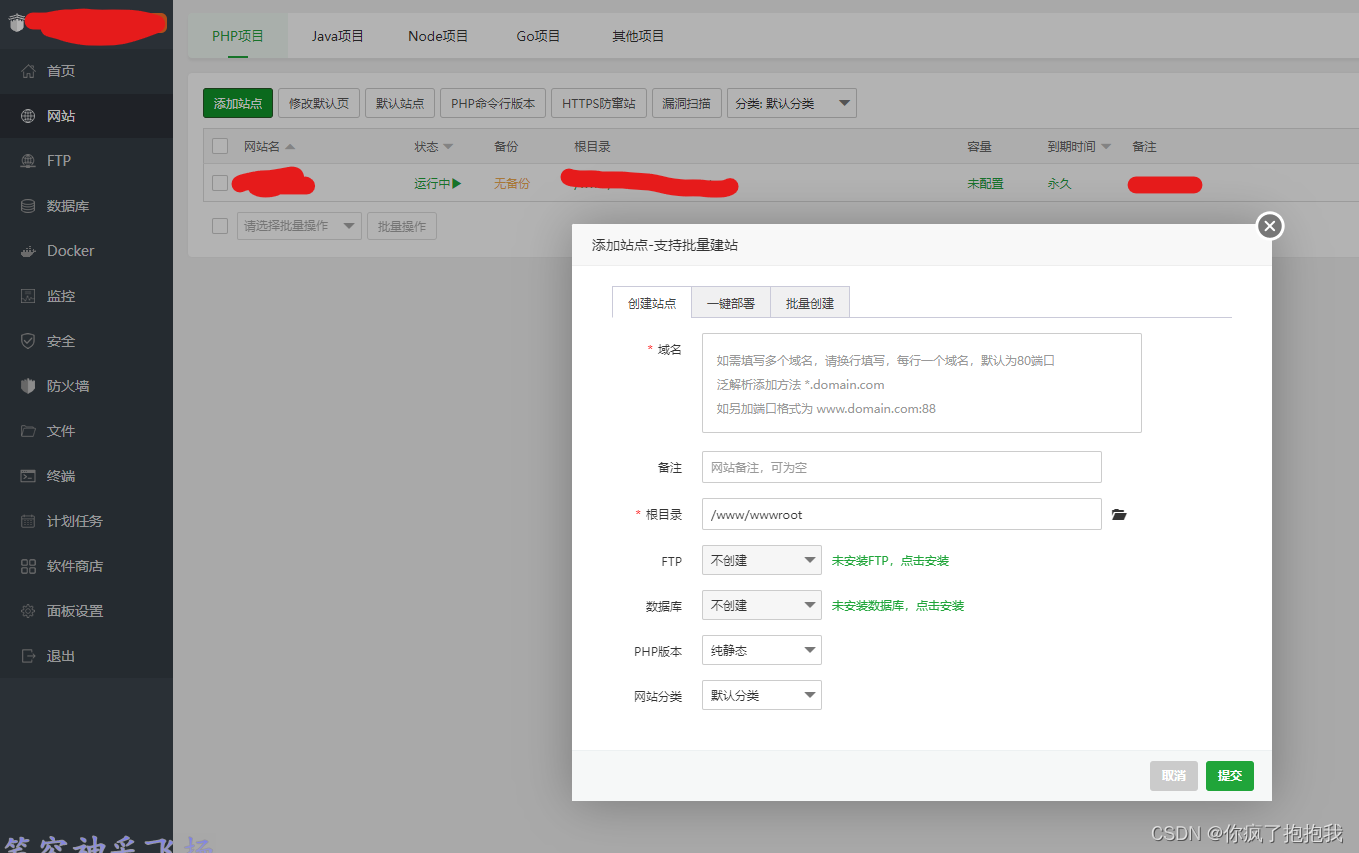1359x853 pixels.
Task: Click the 未安装数据库，点击安装 link
Action: [898, 606]
